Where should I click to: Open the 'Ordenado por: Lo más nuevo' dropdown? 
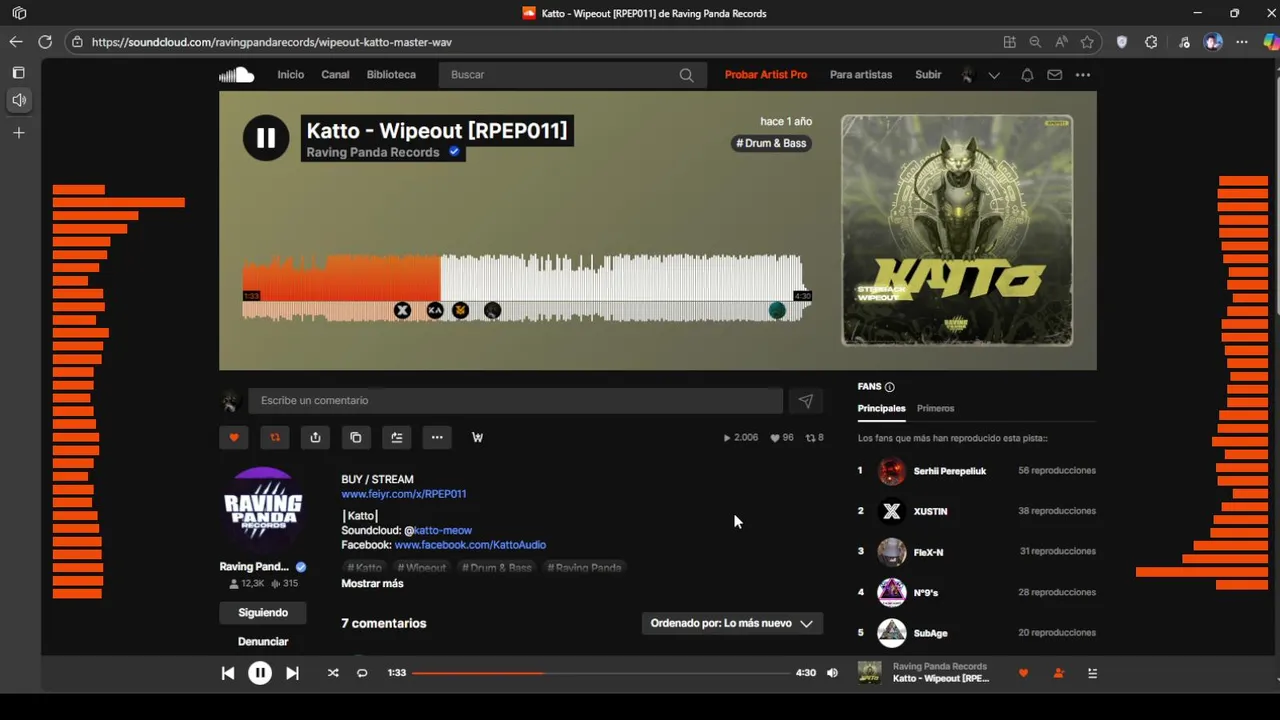[x=732, y=623]
